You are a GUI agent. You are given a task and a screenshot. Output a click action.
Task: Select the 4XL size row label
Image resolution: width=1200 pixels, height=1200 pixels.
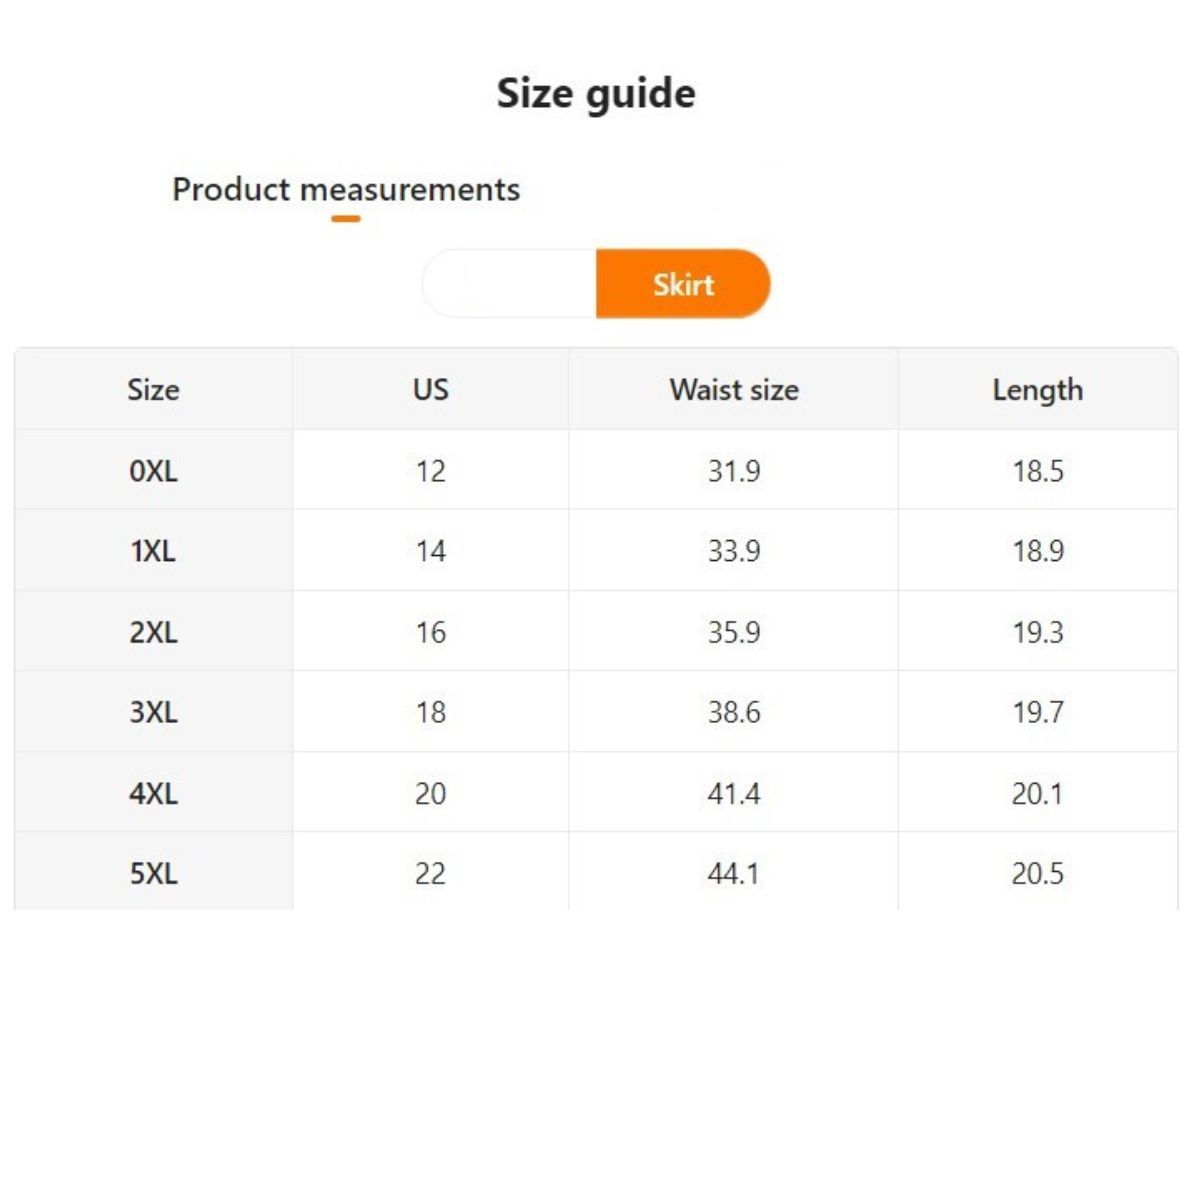(153, 793)
